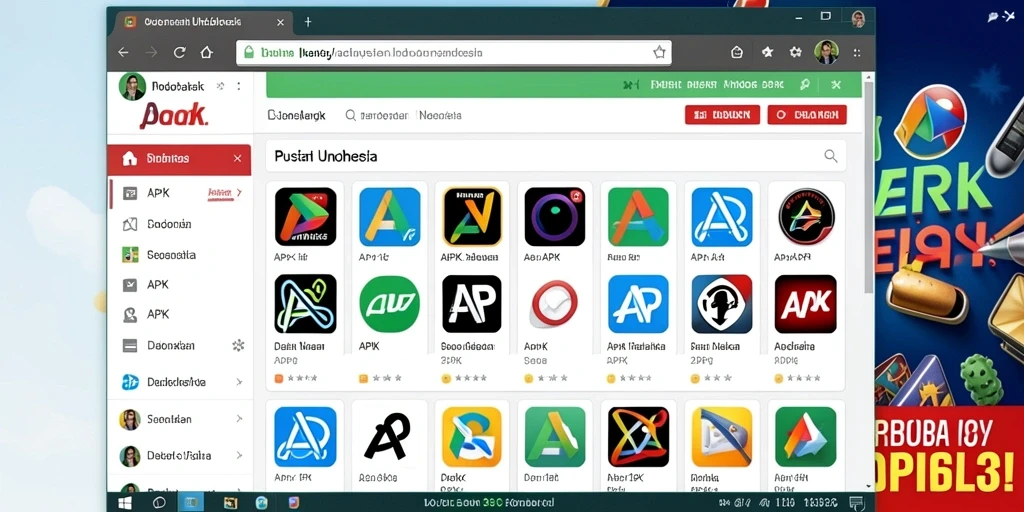Open the purple ring AenAPK app
Screen dimensions: 1024x512
(x=555, y=216)
